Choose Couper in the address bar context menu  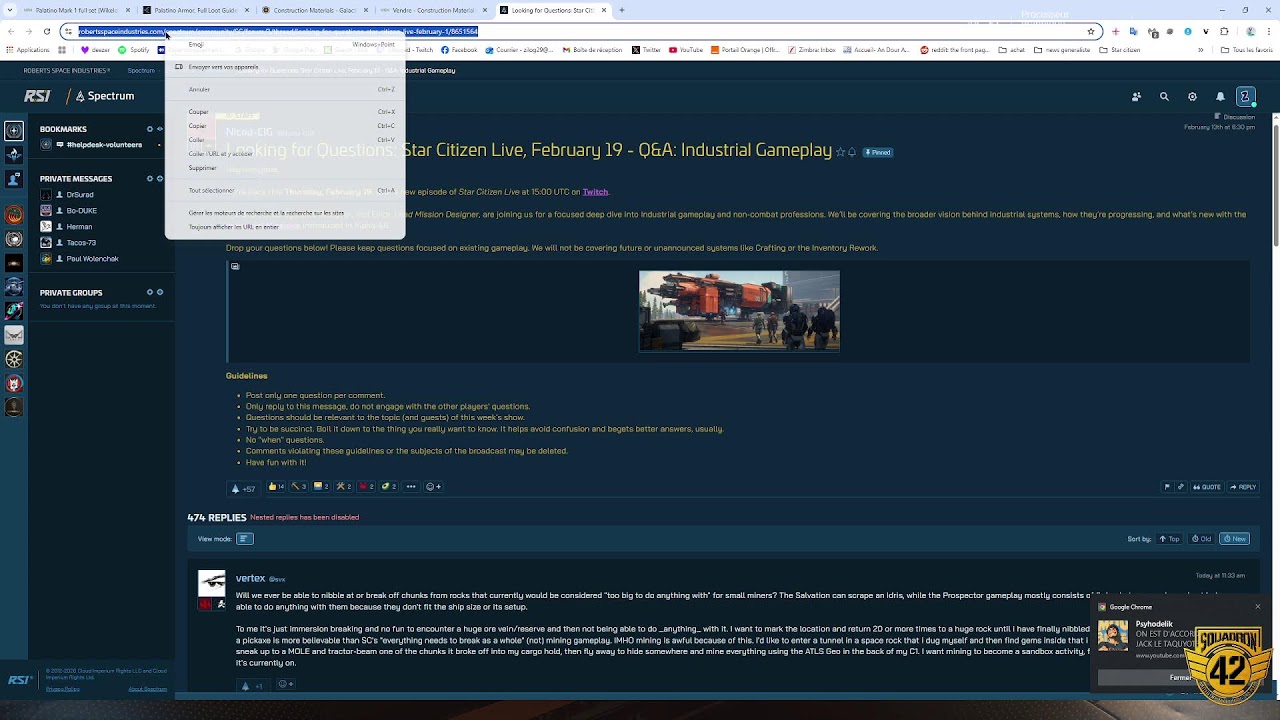285,112
